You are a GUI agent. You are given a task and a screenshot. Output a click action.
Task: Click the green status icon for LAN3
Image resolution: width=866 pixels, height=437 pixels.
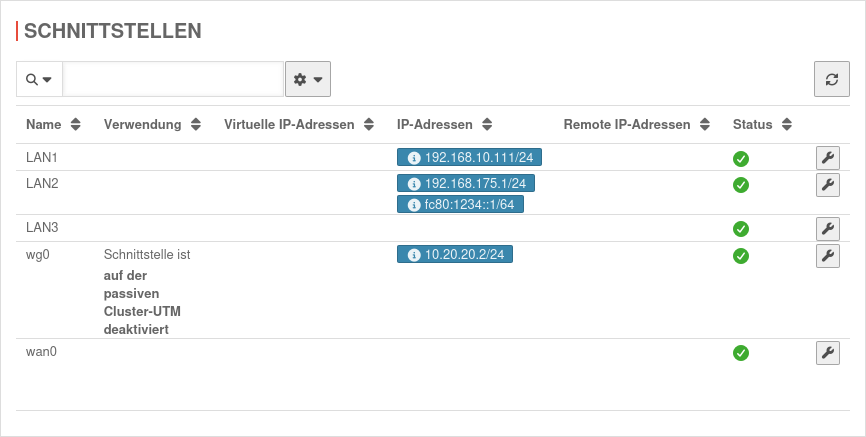741,229
